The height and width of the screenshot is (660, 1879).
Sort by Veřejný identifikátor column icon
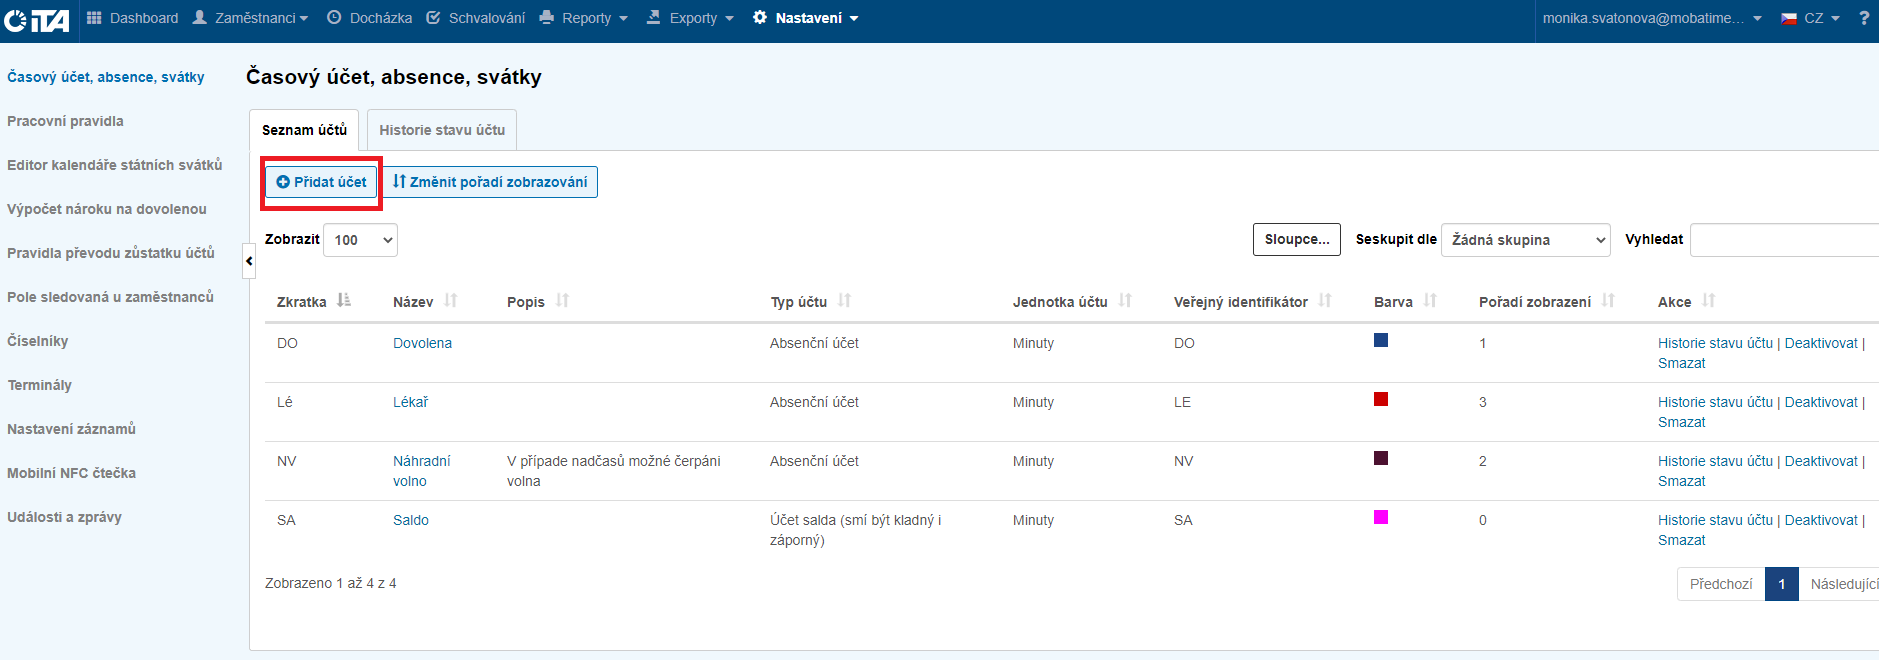coord(1325,301)
